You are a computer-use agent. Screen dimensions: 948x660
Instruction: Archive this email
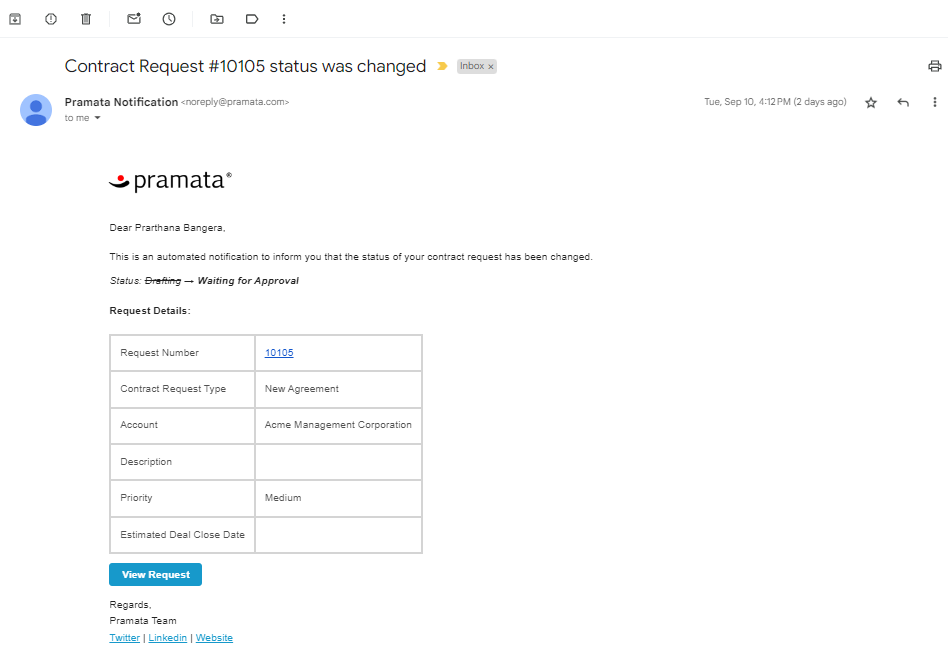15,19
